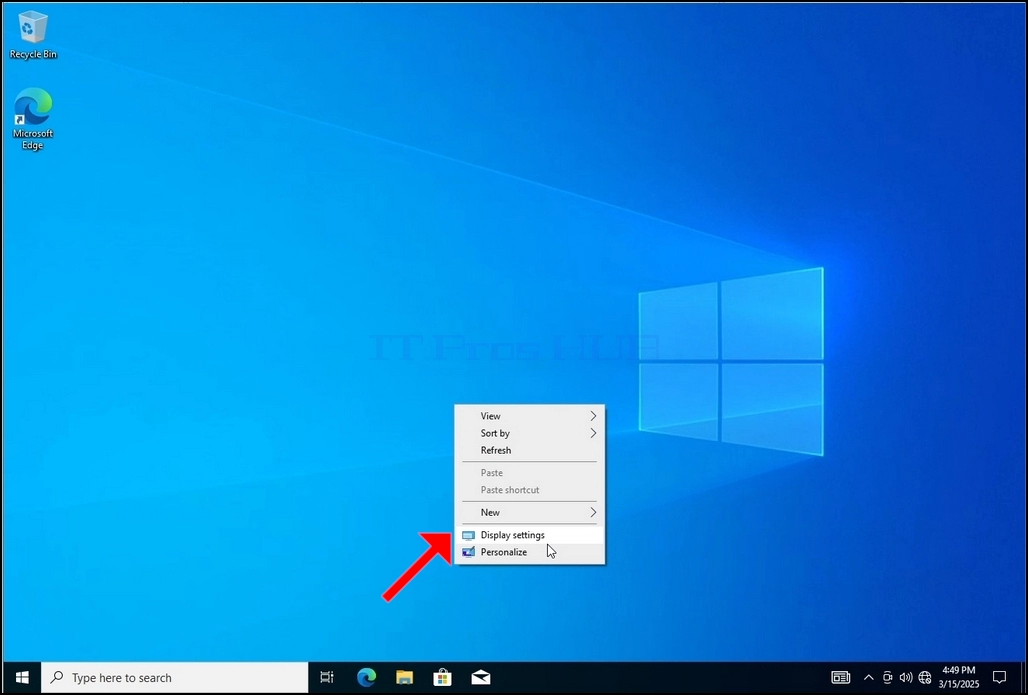The image size is (1028, 695).
Task: Choose Refresh from the context menu
Action: pos(530,450)
